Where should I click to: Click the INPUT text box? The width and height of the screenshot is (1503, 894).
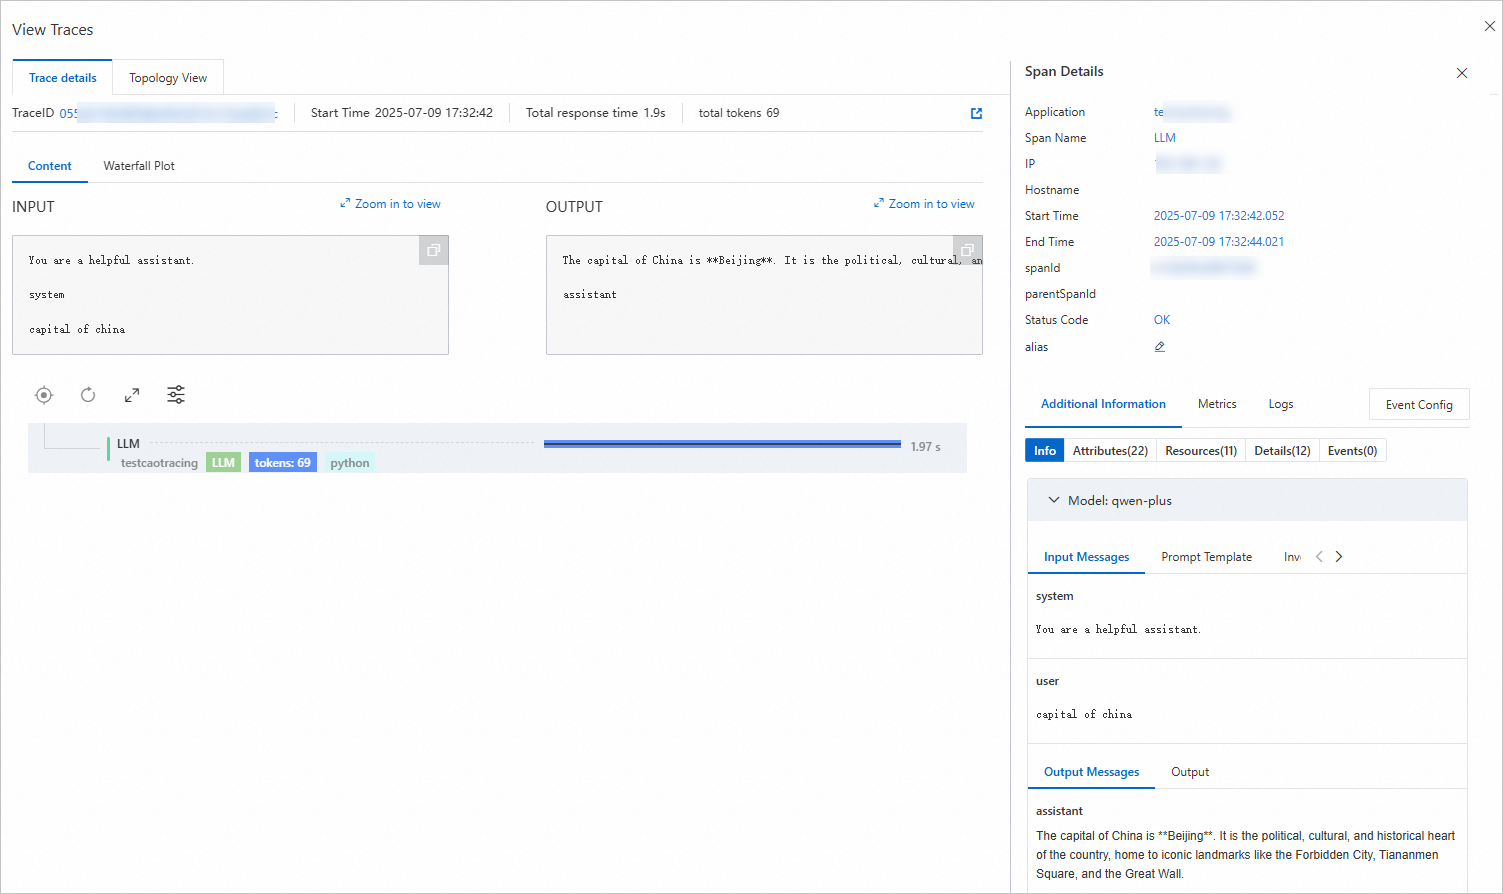[230, 295]
